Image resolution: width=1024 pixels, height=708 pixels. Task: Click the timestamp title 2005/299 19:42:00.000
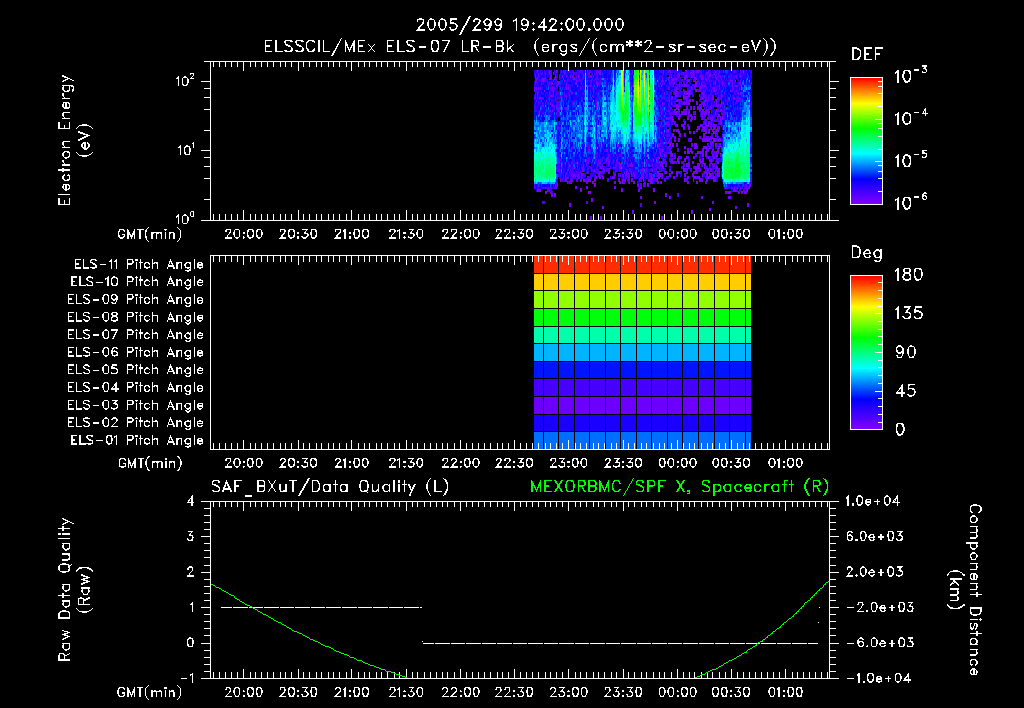pos(520,25)
